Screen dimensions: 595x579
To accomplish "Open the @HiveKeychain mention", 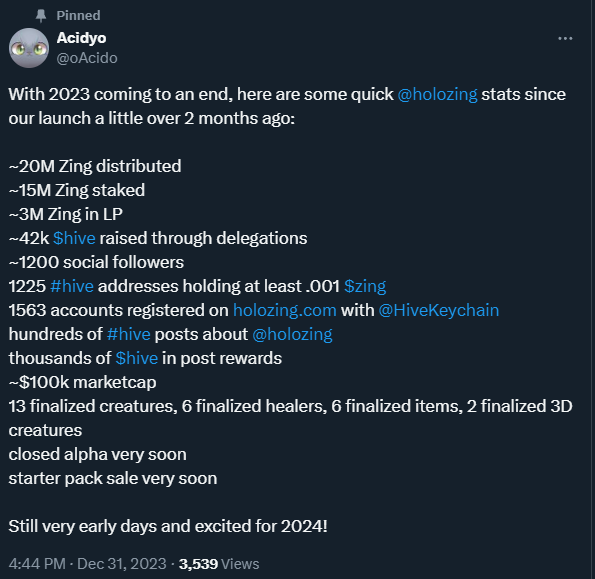I will pyautogui.click(x=439, y=310).
